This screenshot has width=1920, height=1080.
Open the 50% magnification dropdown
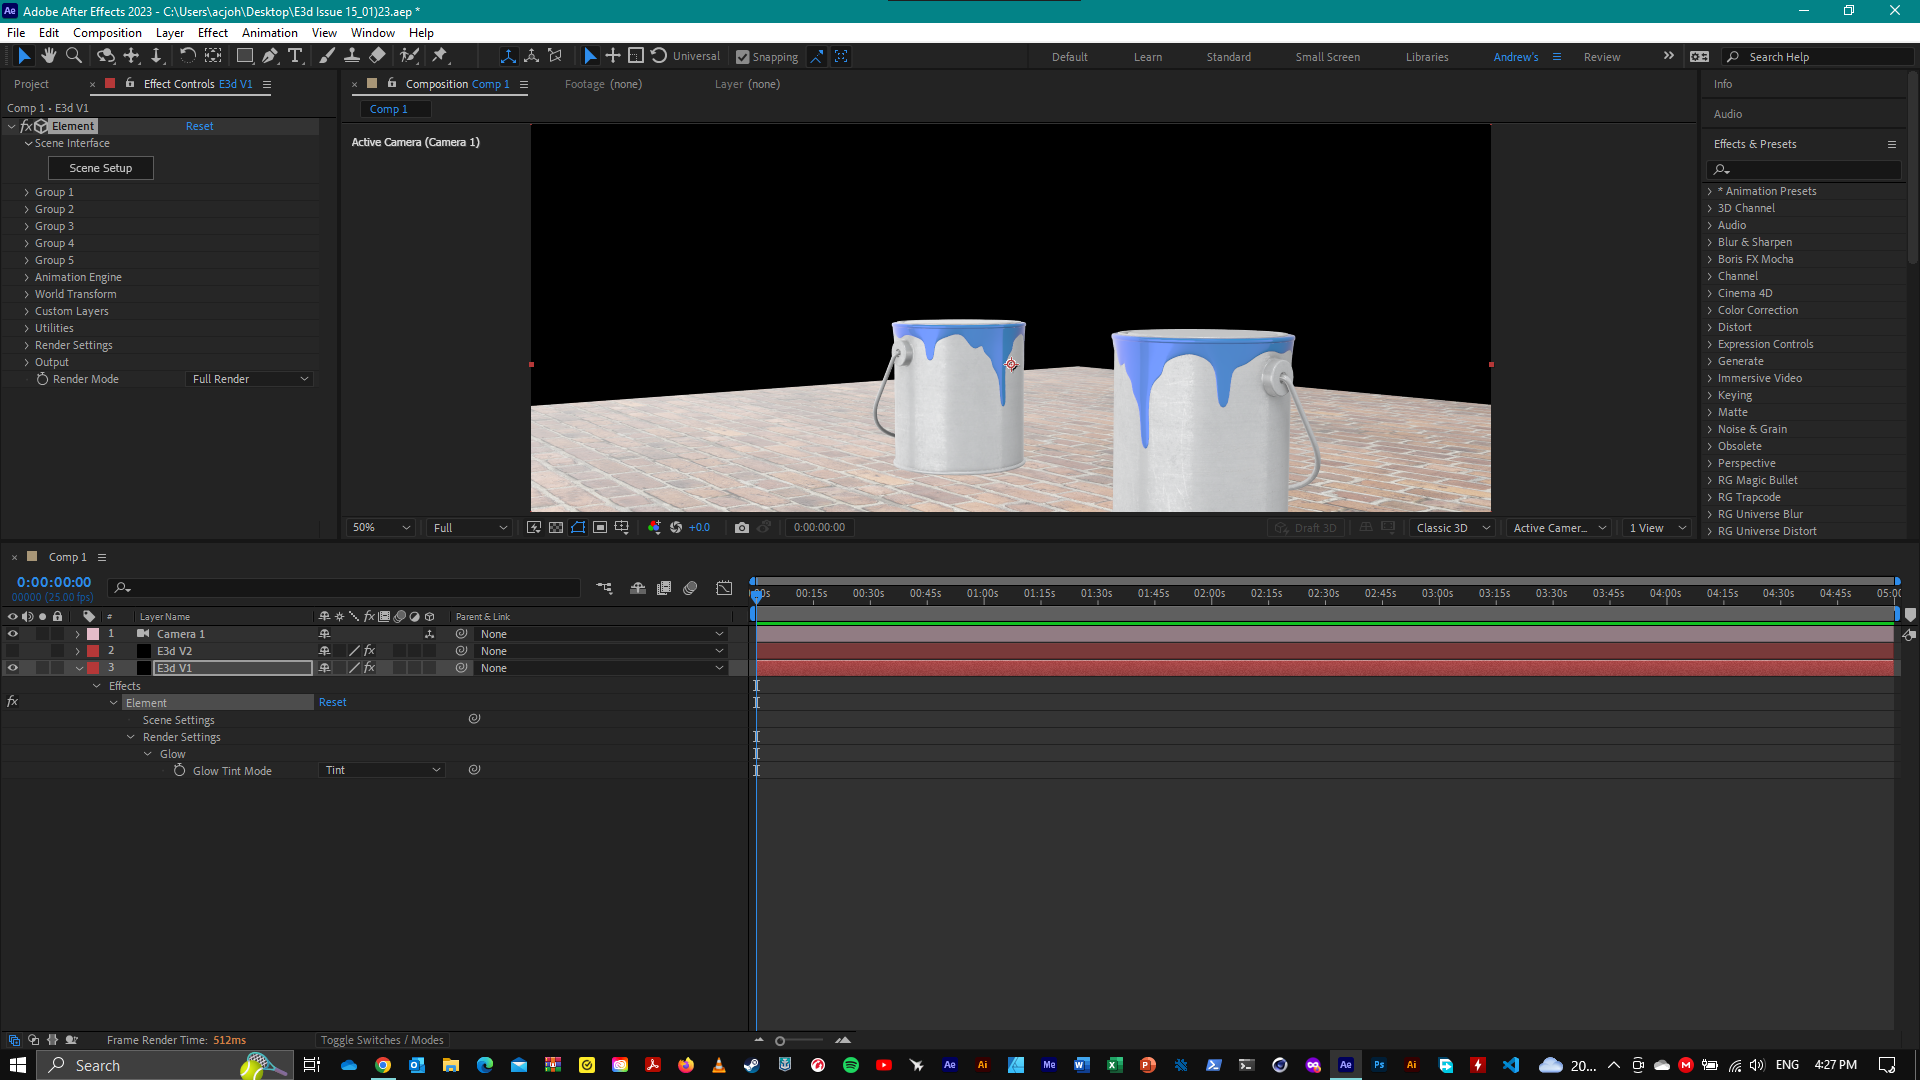point(380,527)
